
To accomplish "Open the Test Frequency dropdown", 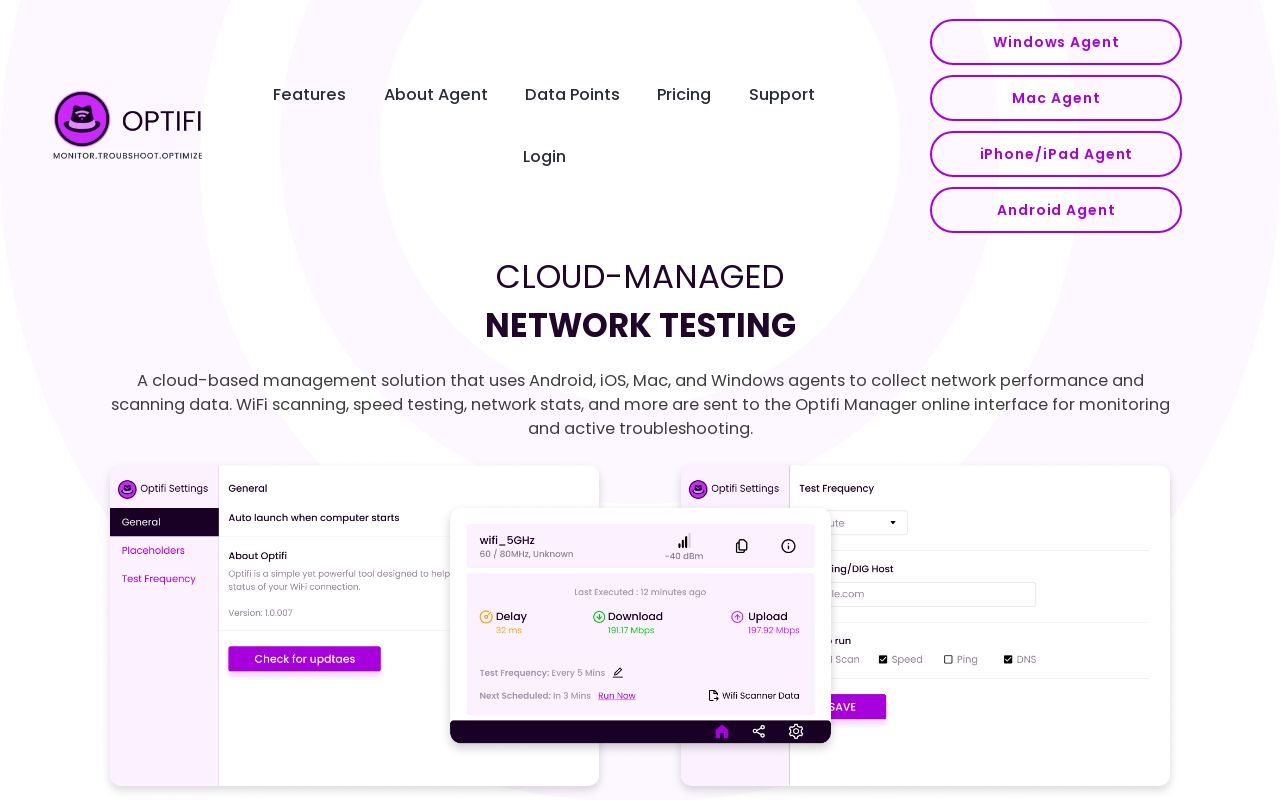I will tap(868, 523).
